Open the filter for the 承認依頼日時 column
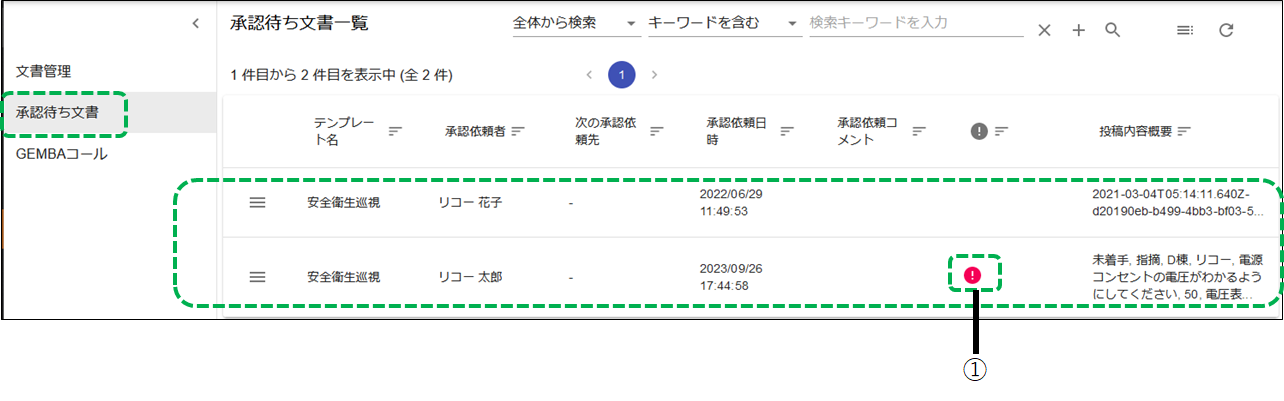This screenshot has width=1284, height=401. point(787,131)
